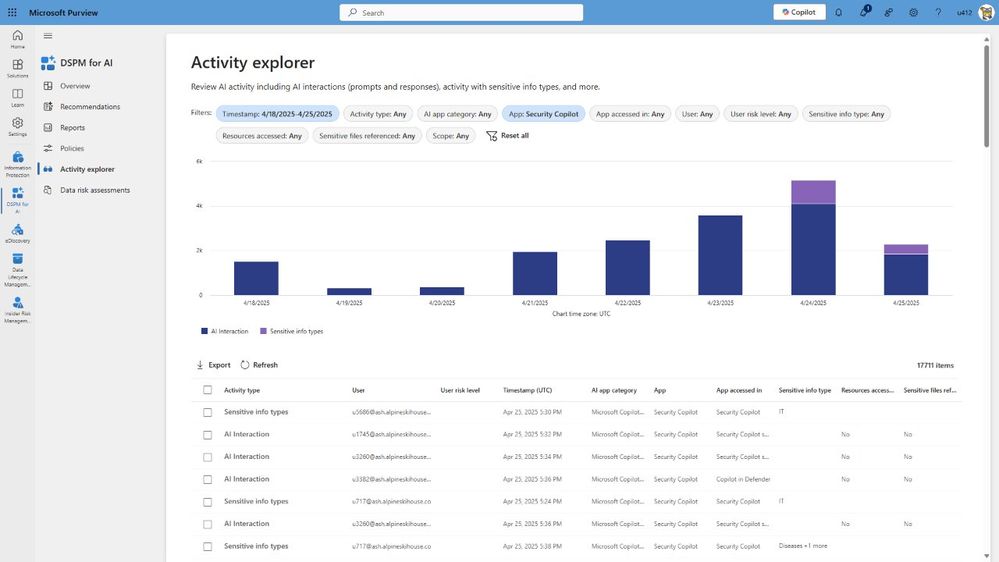999x562 pixels.
Task: Sort by Activity type column header
Action: tap(241, 390)
